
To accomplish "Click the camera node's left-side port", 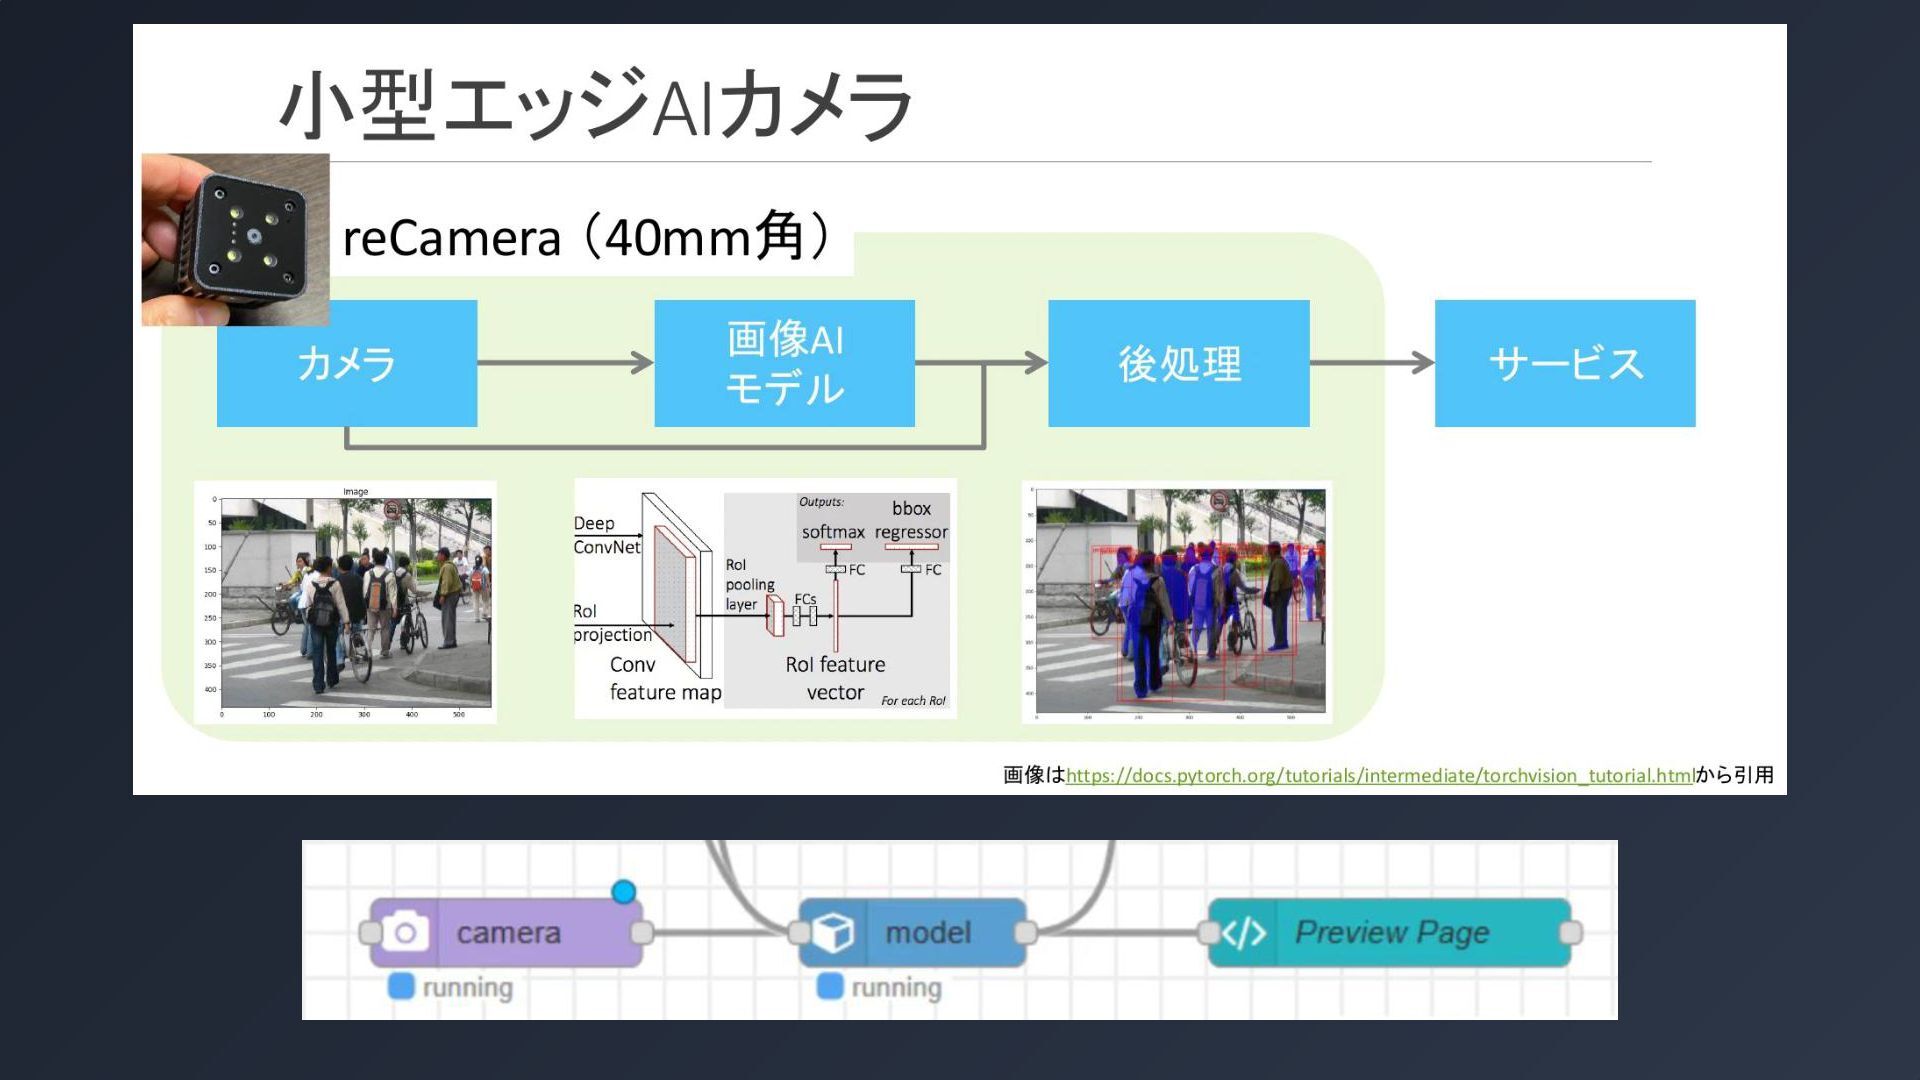I will 369,933.
